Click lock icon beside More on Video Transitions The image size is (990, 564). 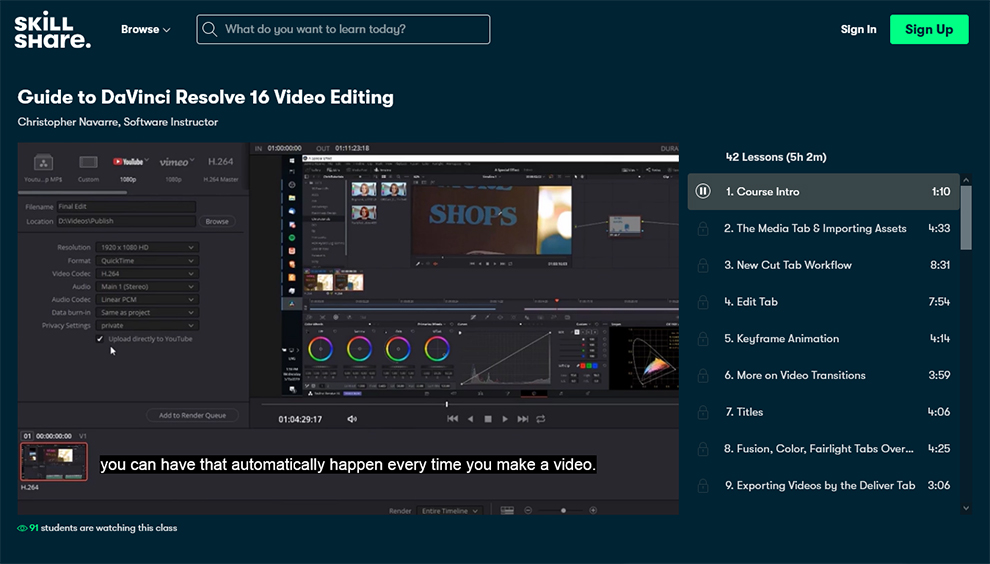[703, 375]
